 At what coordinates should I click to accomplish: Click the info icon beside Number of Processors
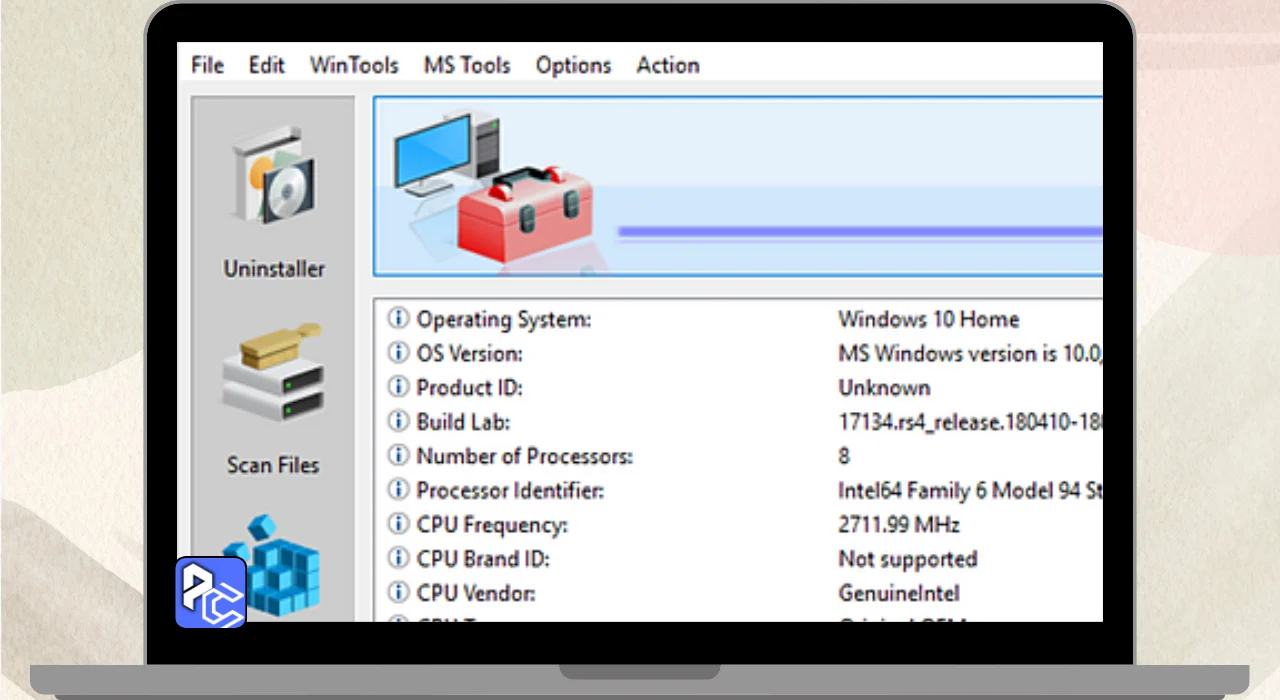point(399,456)
